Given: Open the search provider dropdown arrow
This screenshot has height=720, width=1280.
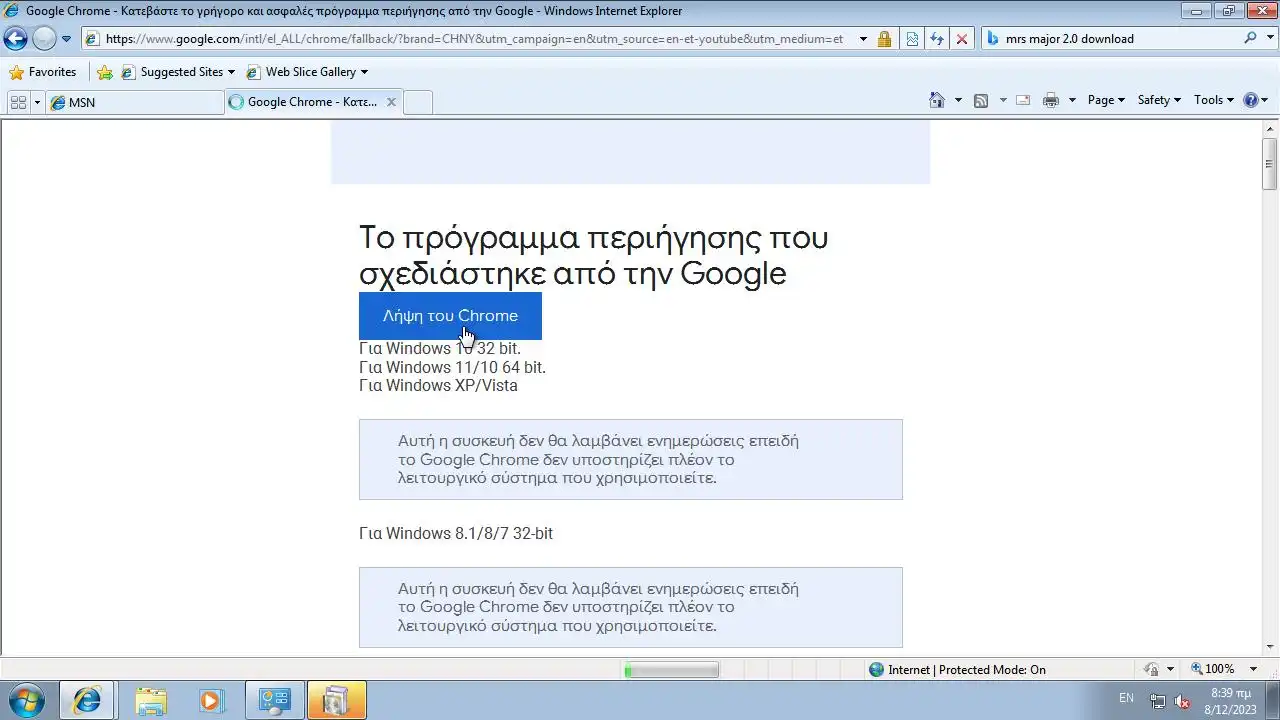Looking at the screenshot, I should pos(1268,39).
